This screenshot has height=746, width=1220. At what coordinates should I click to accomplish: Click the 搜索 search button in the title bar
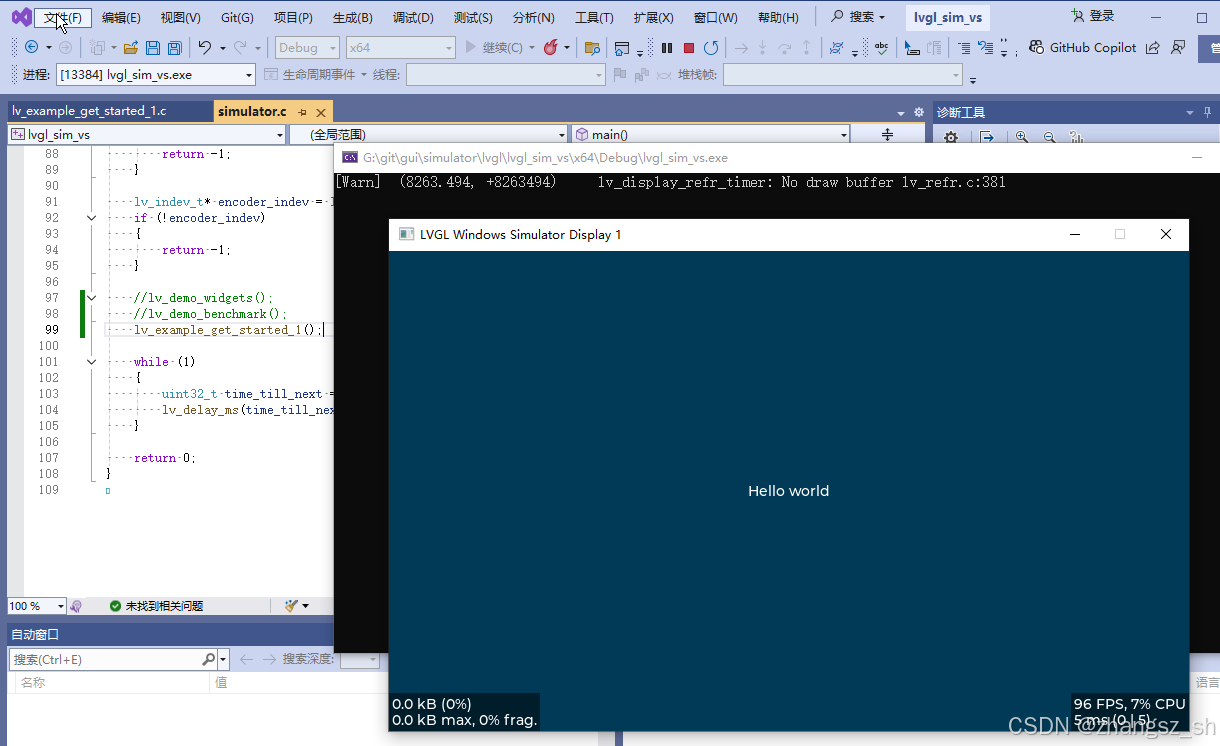tap(858, 17)
